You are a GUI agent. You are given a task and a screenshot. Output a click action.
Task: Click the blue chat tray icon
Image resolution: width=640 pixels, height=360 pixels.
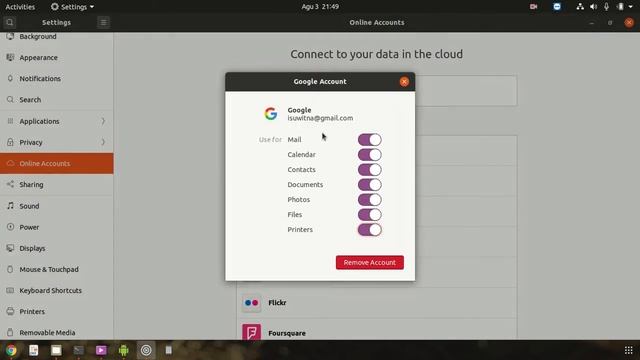pyautogui.click(x=557, y=7)
